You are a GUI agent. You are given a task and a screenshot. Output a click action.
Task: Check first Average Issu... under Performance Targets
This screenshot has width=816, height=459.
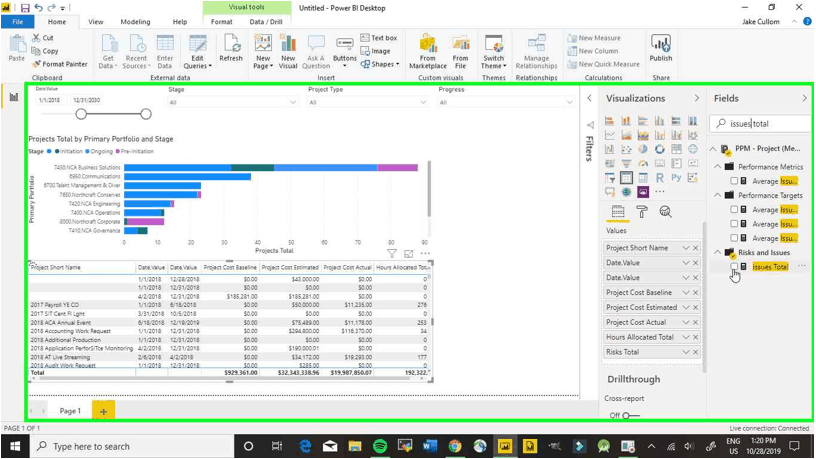point(734,209)
